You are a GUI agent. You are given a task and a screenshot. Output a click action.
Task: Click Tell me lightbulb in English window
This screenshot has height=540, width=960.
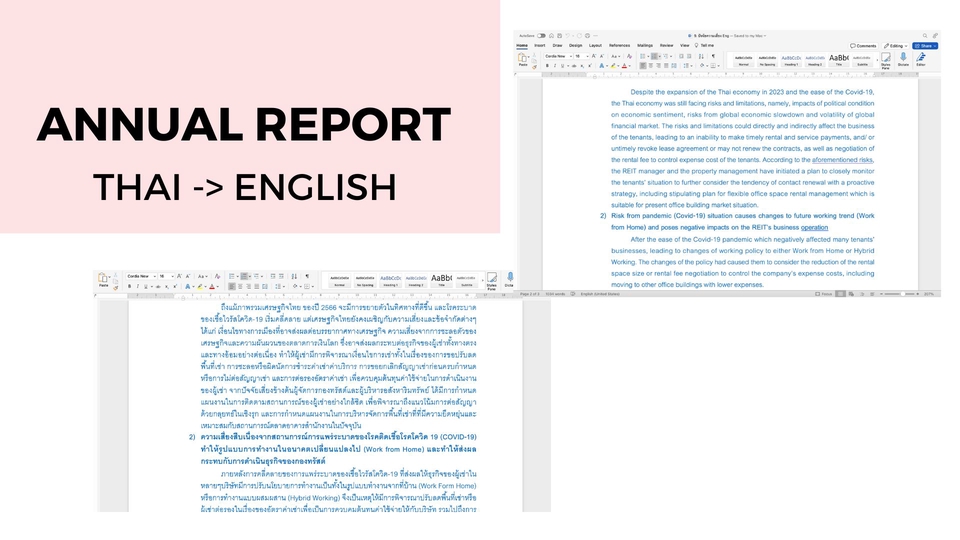pos(696,45)
